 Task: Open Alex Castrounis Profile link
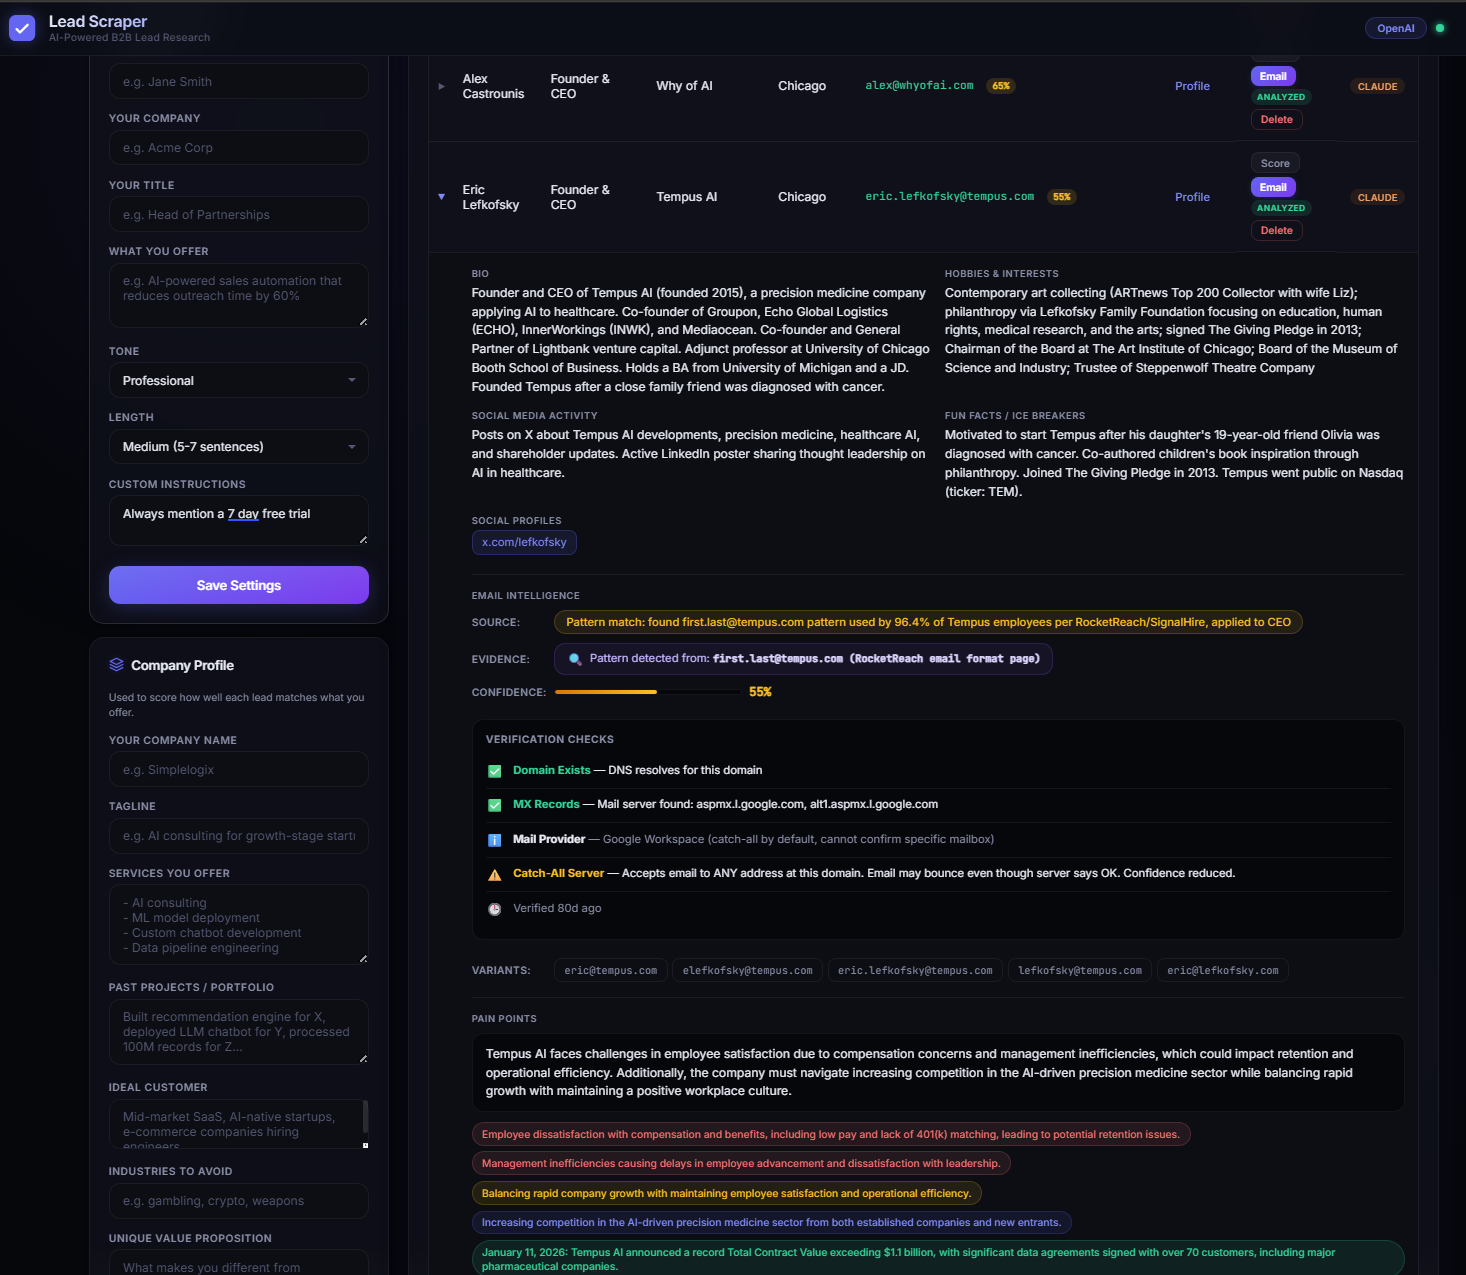coord(1192,86)
